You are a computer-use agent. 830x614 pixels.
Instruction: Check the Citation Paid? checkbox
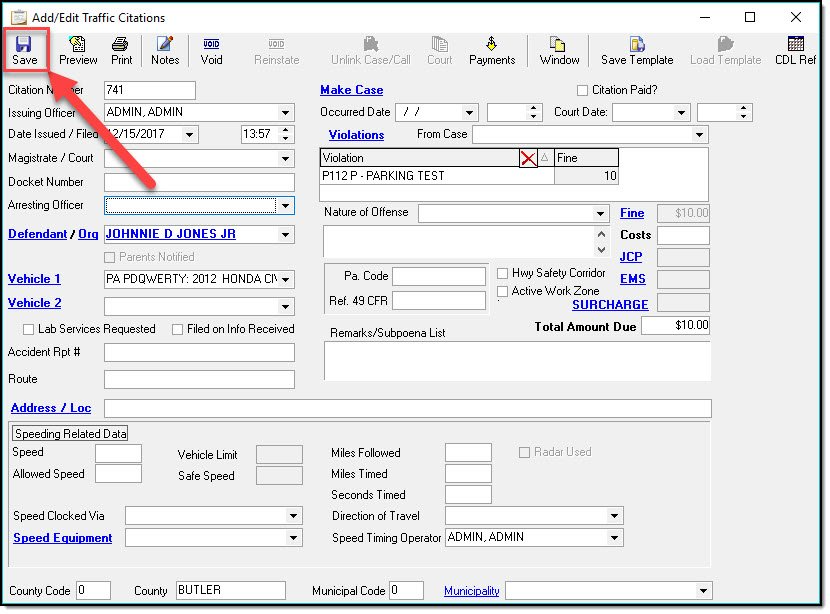coord(583,90)
